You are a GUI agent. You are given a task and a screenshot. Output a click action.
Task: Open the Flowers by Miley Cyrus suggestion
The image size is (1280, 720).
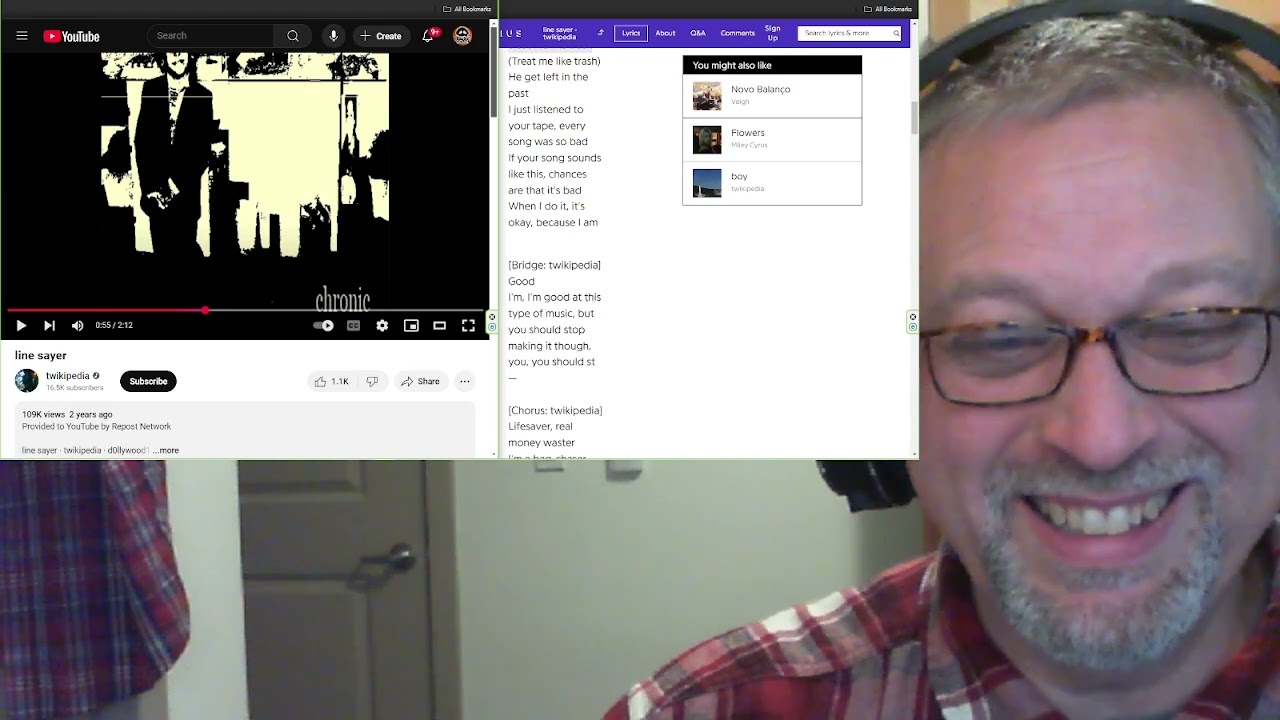(772, 139)
